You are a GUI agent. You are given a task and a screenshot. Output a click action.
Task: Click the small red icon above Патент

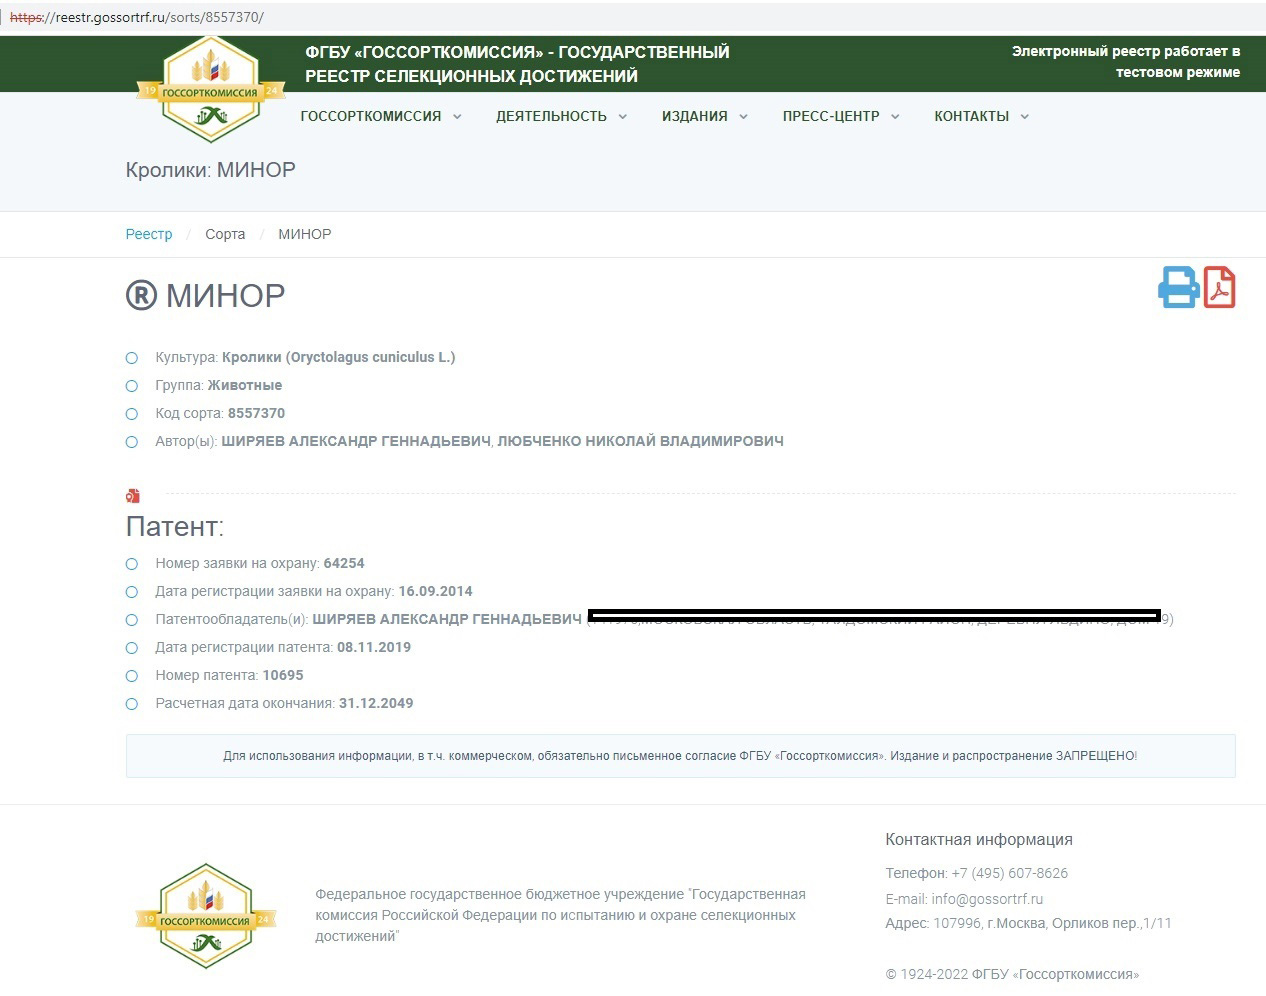[x=132, y=496]
